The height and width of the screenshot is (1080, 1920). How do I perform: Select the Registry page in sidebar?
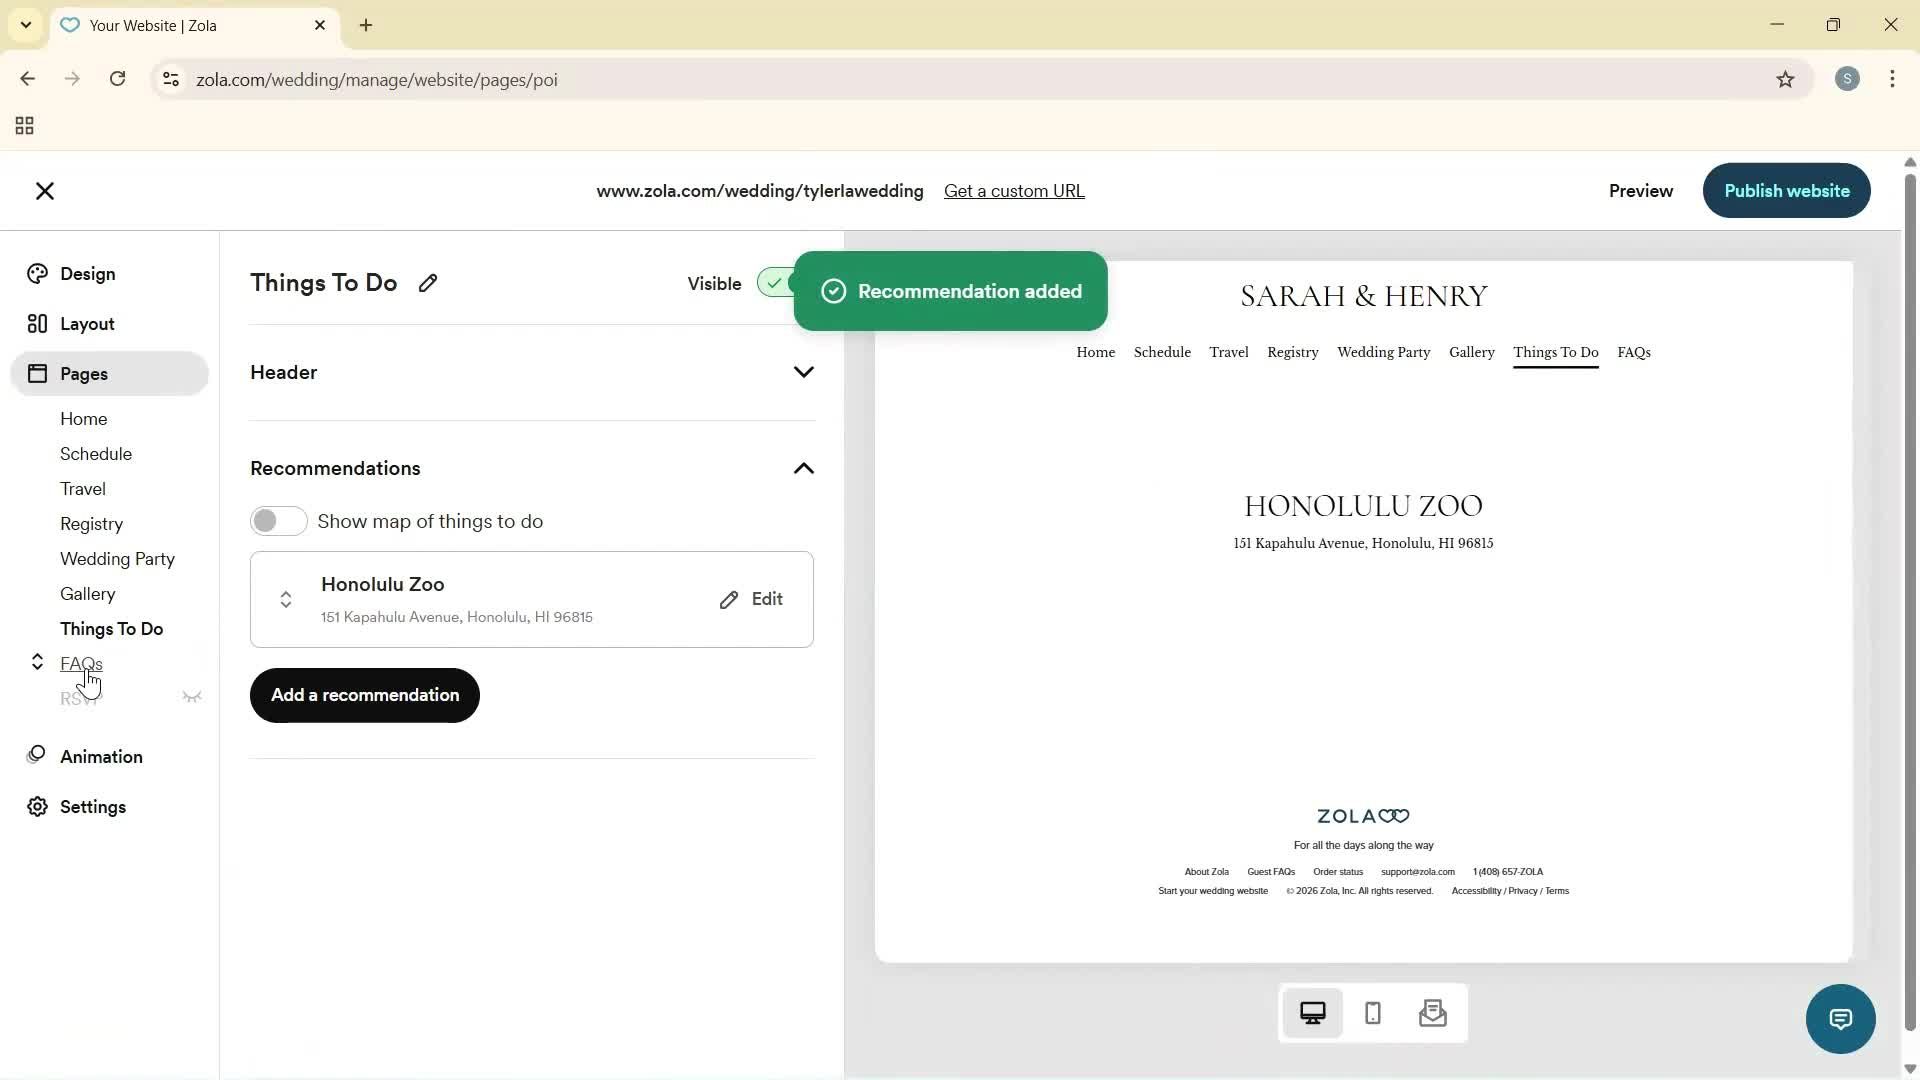point(91,524)
